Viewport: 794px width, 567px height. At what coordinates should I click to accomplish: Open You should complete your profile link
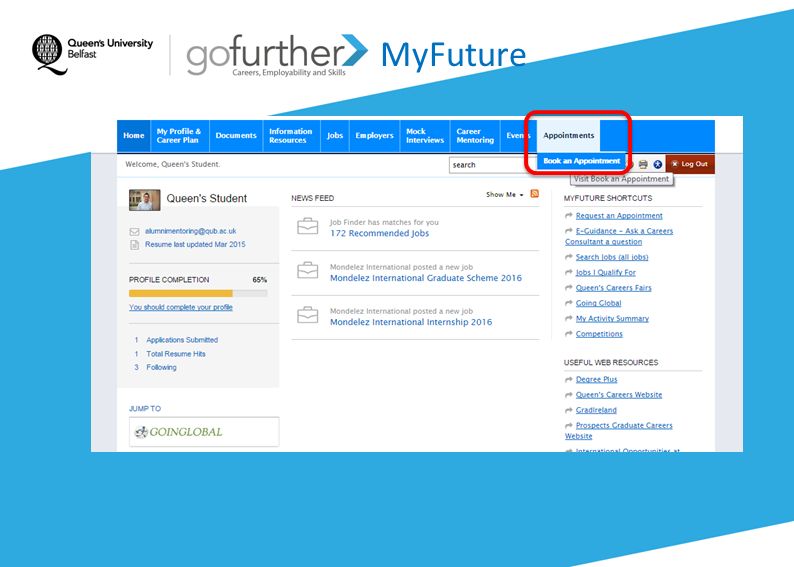[x=181, y=307]
